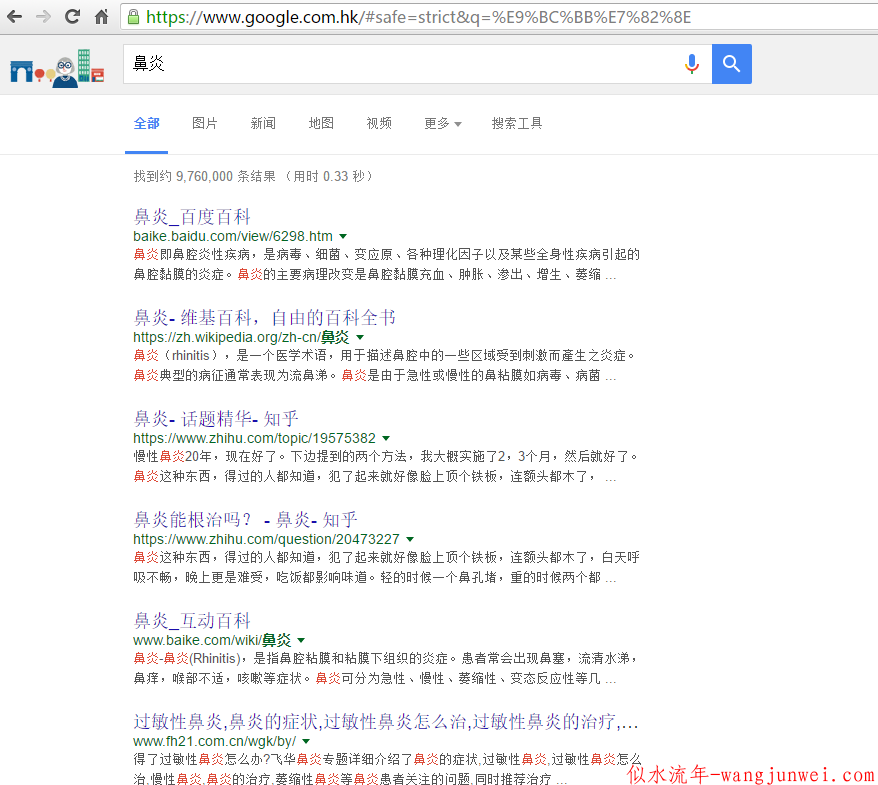Click the www.fh21.com.cn/wgk/by/ URL text
The height and width of the screenshot is (785, 878).
click(214, 741)
